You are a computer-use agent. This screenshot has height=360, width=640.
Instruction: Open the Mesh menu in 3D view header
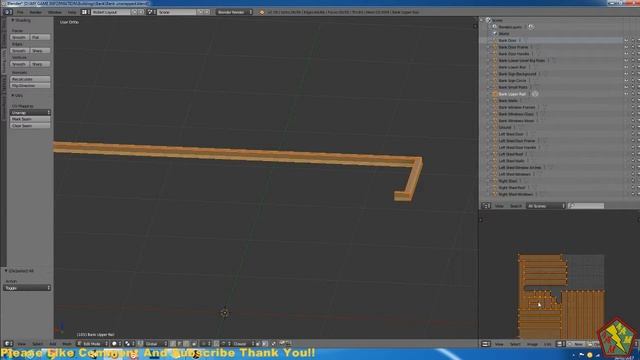(x=67, y=344)
